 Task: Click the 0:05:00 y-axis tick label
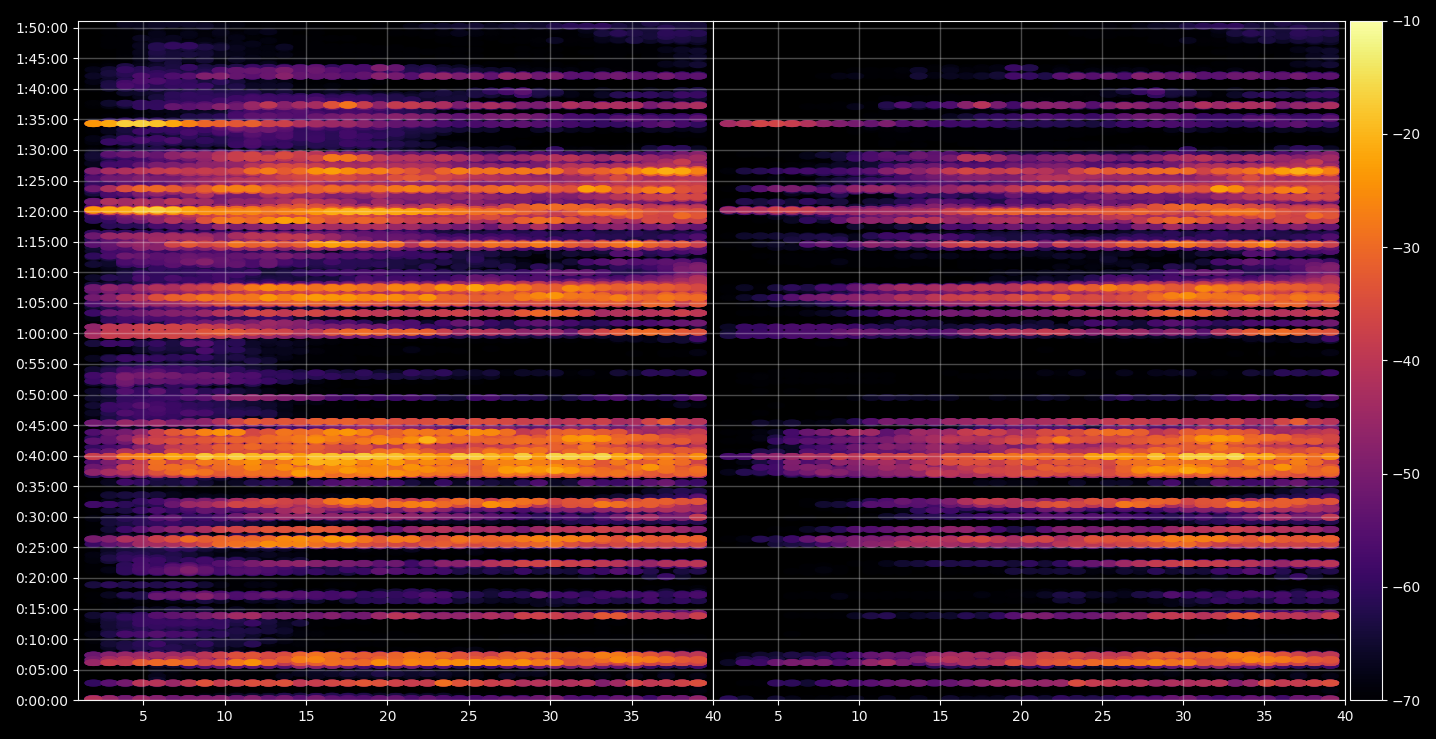pyautogui.click(x=43, y=670)
